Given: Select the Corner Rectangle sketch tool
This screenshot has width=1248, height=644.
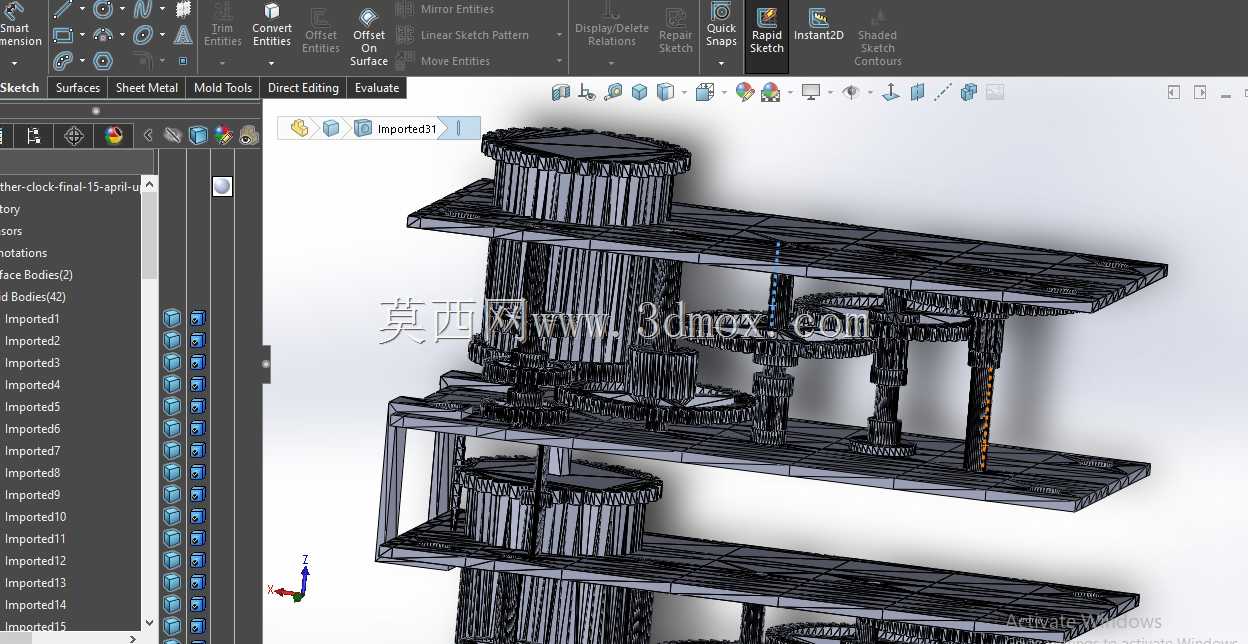Looking at the screenshot, I should (x=62, y=35).
